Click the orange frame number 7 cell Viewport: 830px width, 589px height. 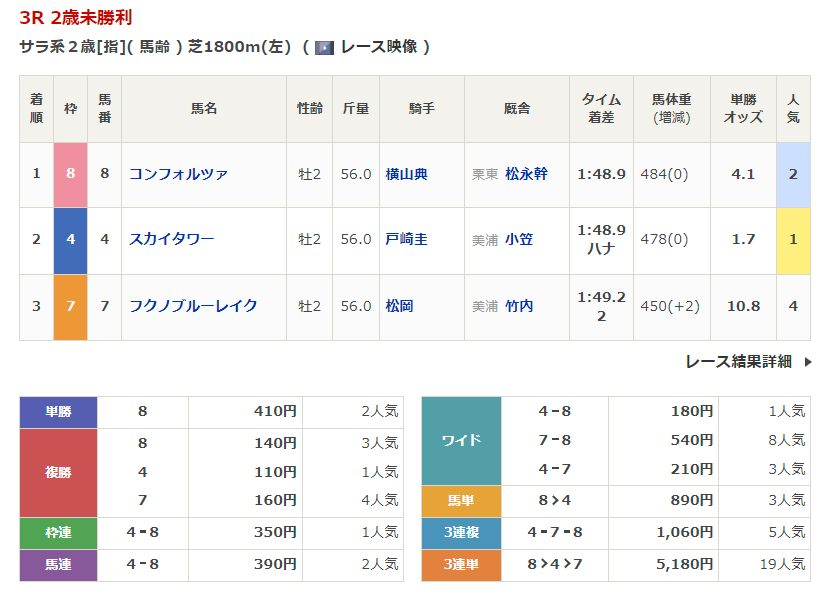pyautogui.click(x=70, y=306)
